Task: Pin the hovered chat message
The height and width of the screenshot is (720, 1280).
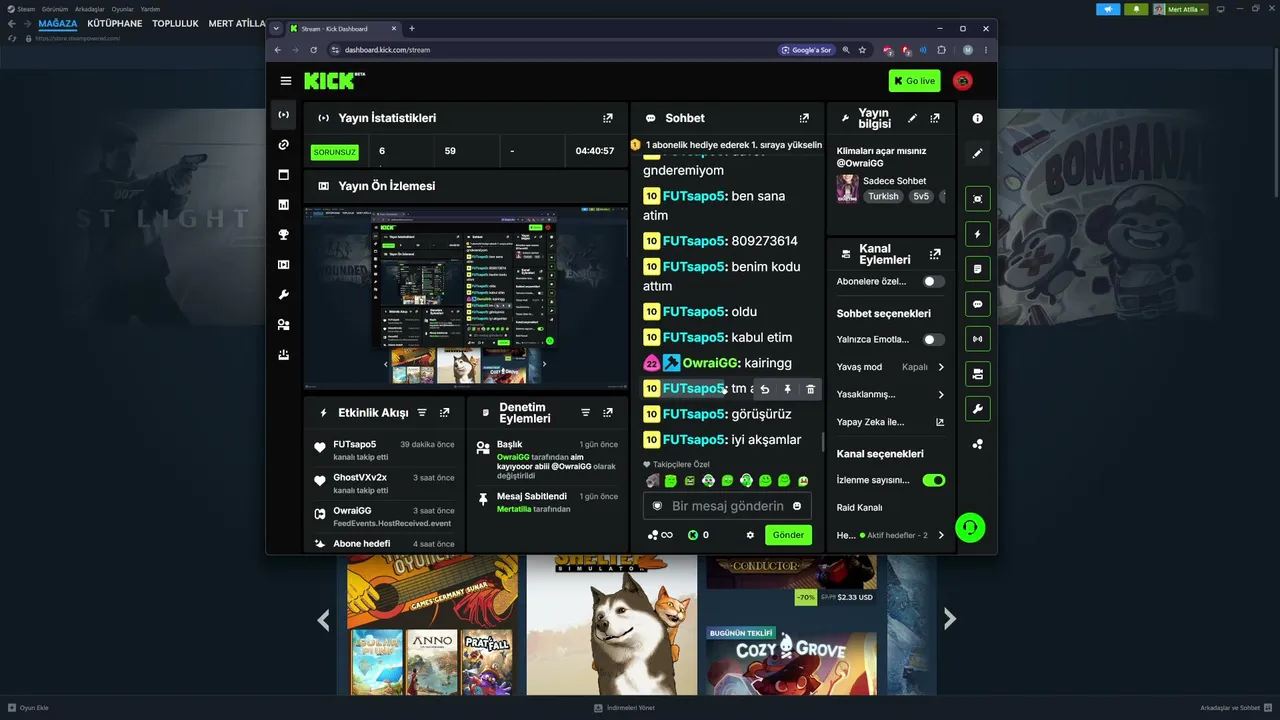Action: [788, 389]
